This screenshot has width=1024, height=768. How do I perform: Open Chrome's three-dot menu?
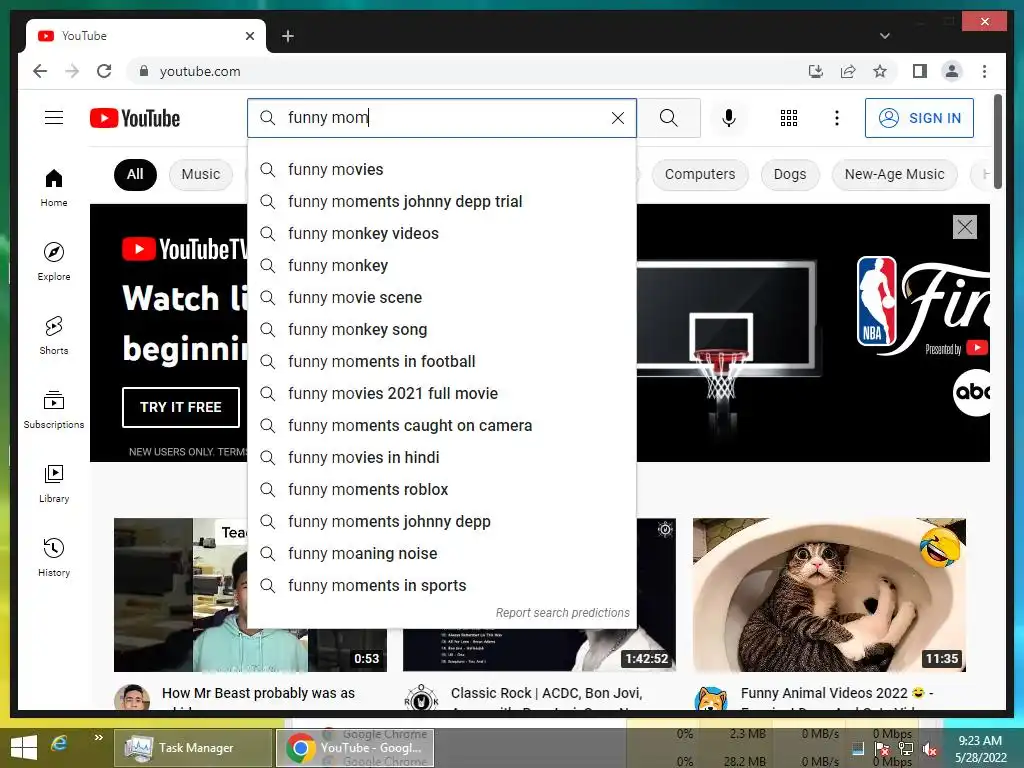click(x=984, y=71)
